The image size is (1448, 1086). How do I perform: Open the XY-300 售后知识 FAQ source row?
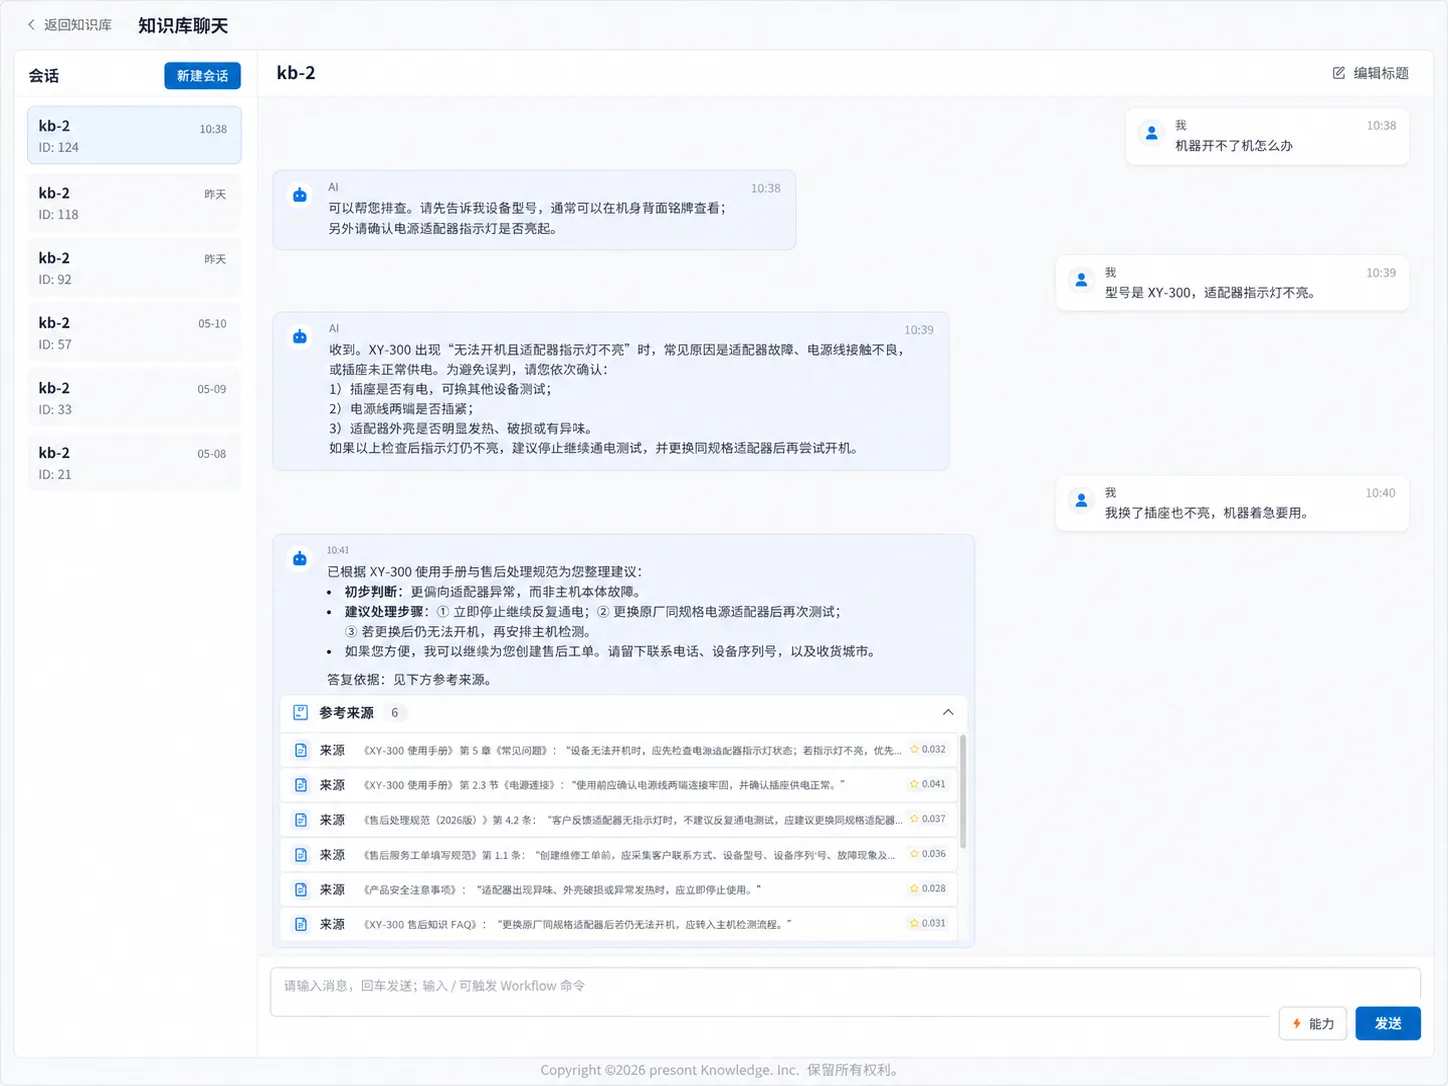[620, 924]
